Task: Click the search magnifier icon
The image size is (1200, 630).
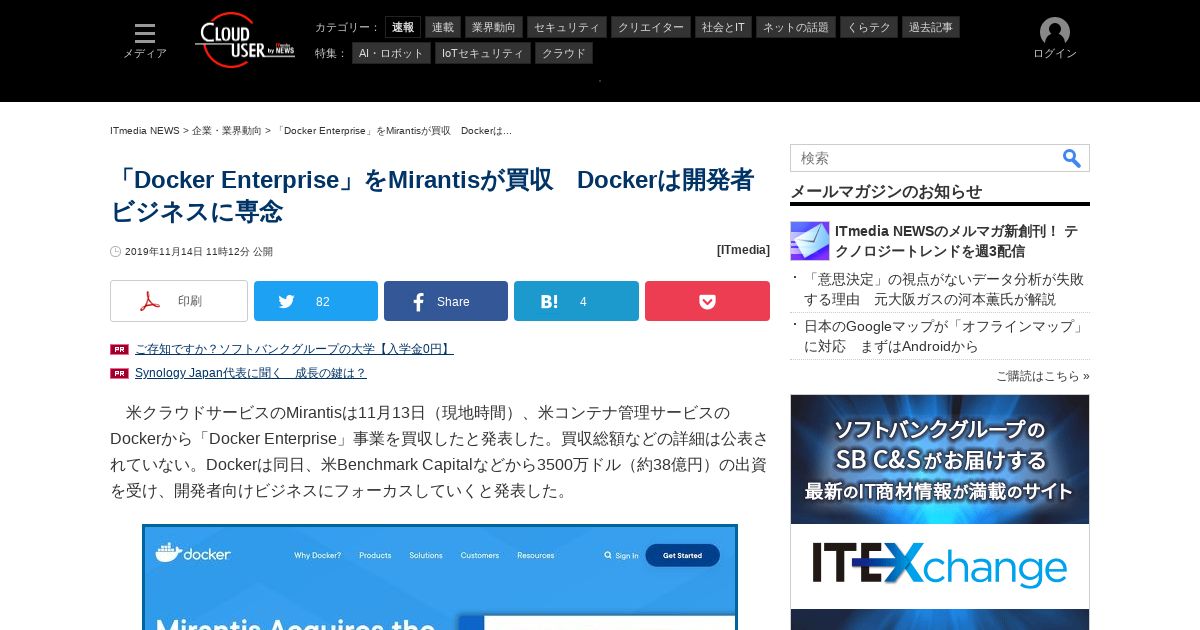Action: click(x=1072, y=158)
